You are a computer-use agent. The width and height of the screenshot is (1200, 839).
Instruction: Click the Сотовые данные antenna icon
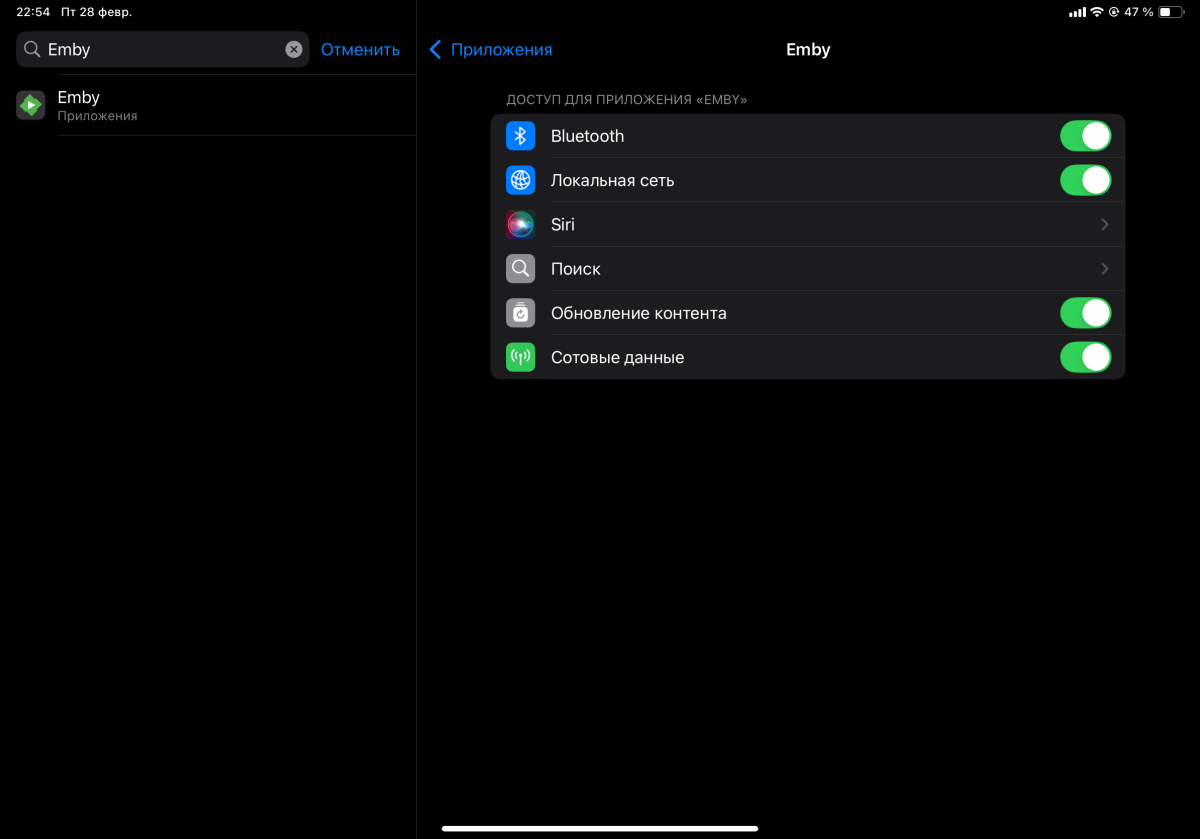(520, 357)
